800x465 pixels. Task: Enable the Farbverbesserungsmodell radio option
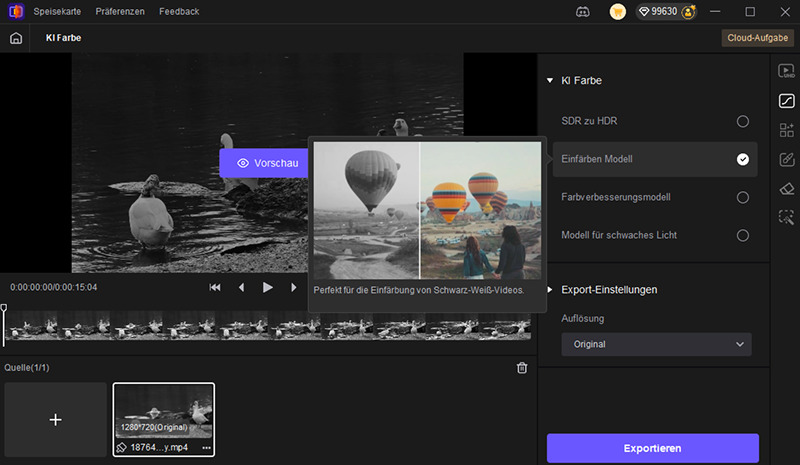(742, 197)
